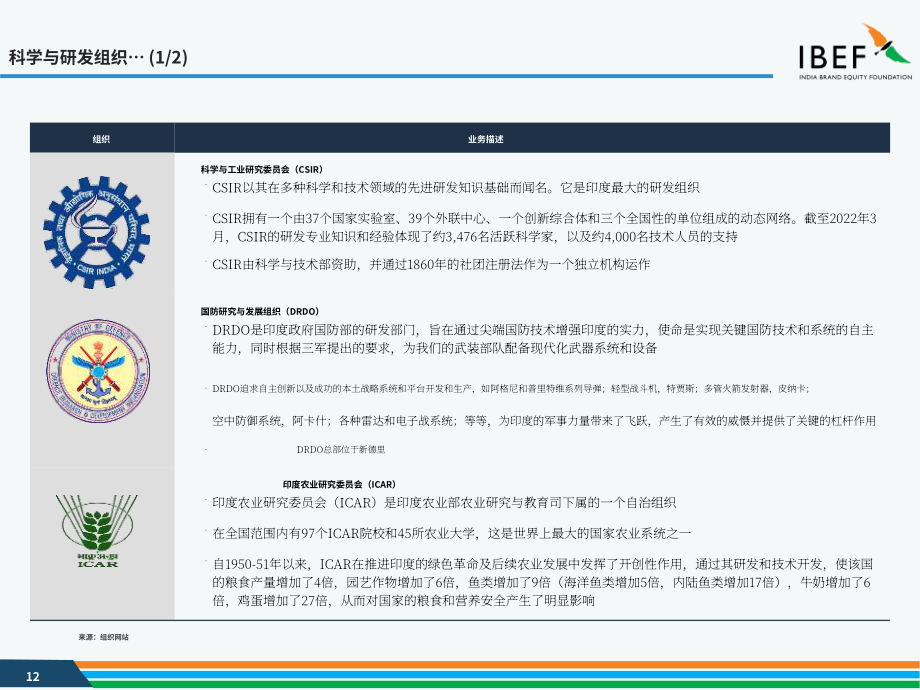The width and height of the screenshot is (920, 690).
Task: Click the IBEF logo at top right
Action: coord(855,52)
